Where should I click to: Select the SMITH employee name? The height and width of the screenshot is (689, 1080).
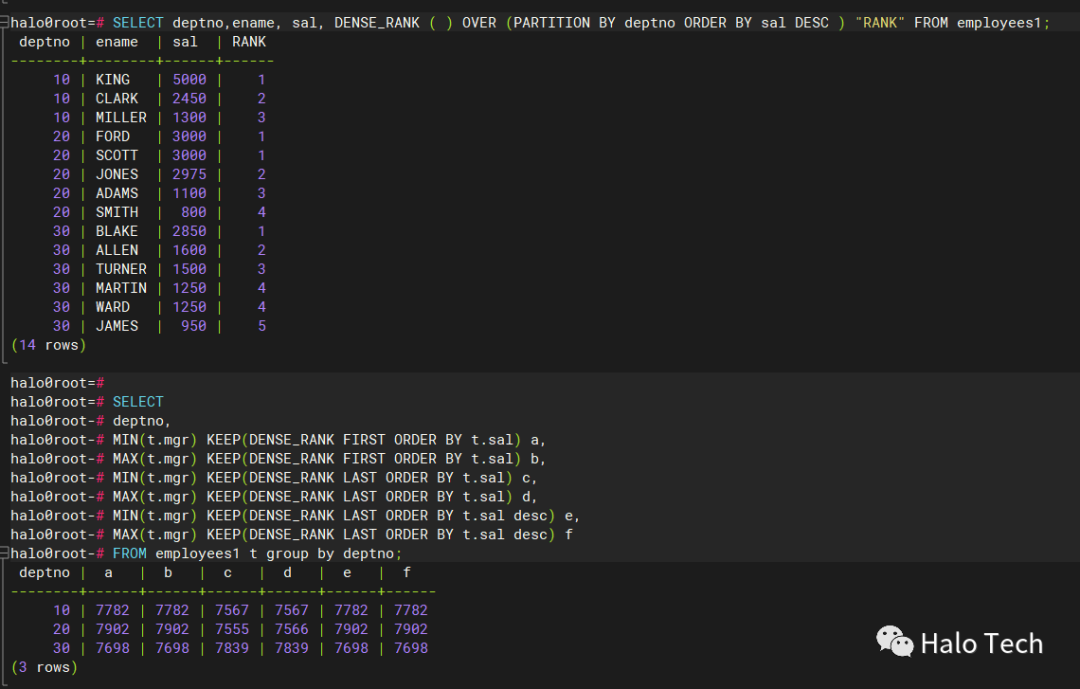[116, 212]
